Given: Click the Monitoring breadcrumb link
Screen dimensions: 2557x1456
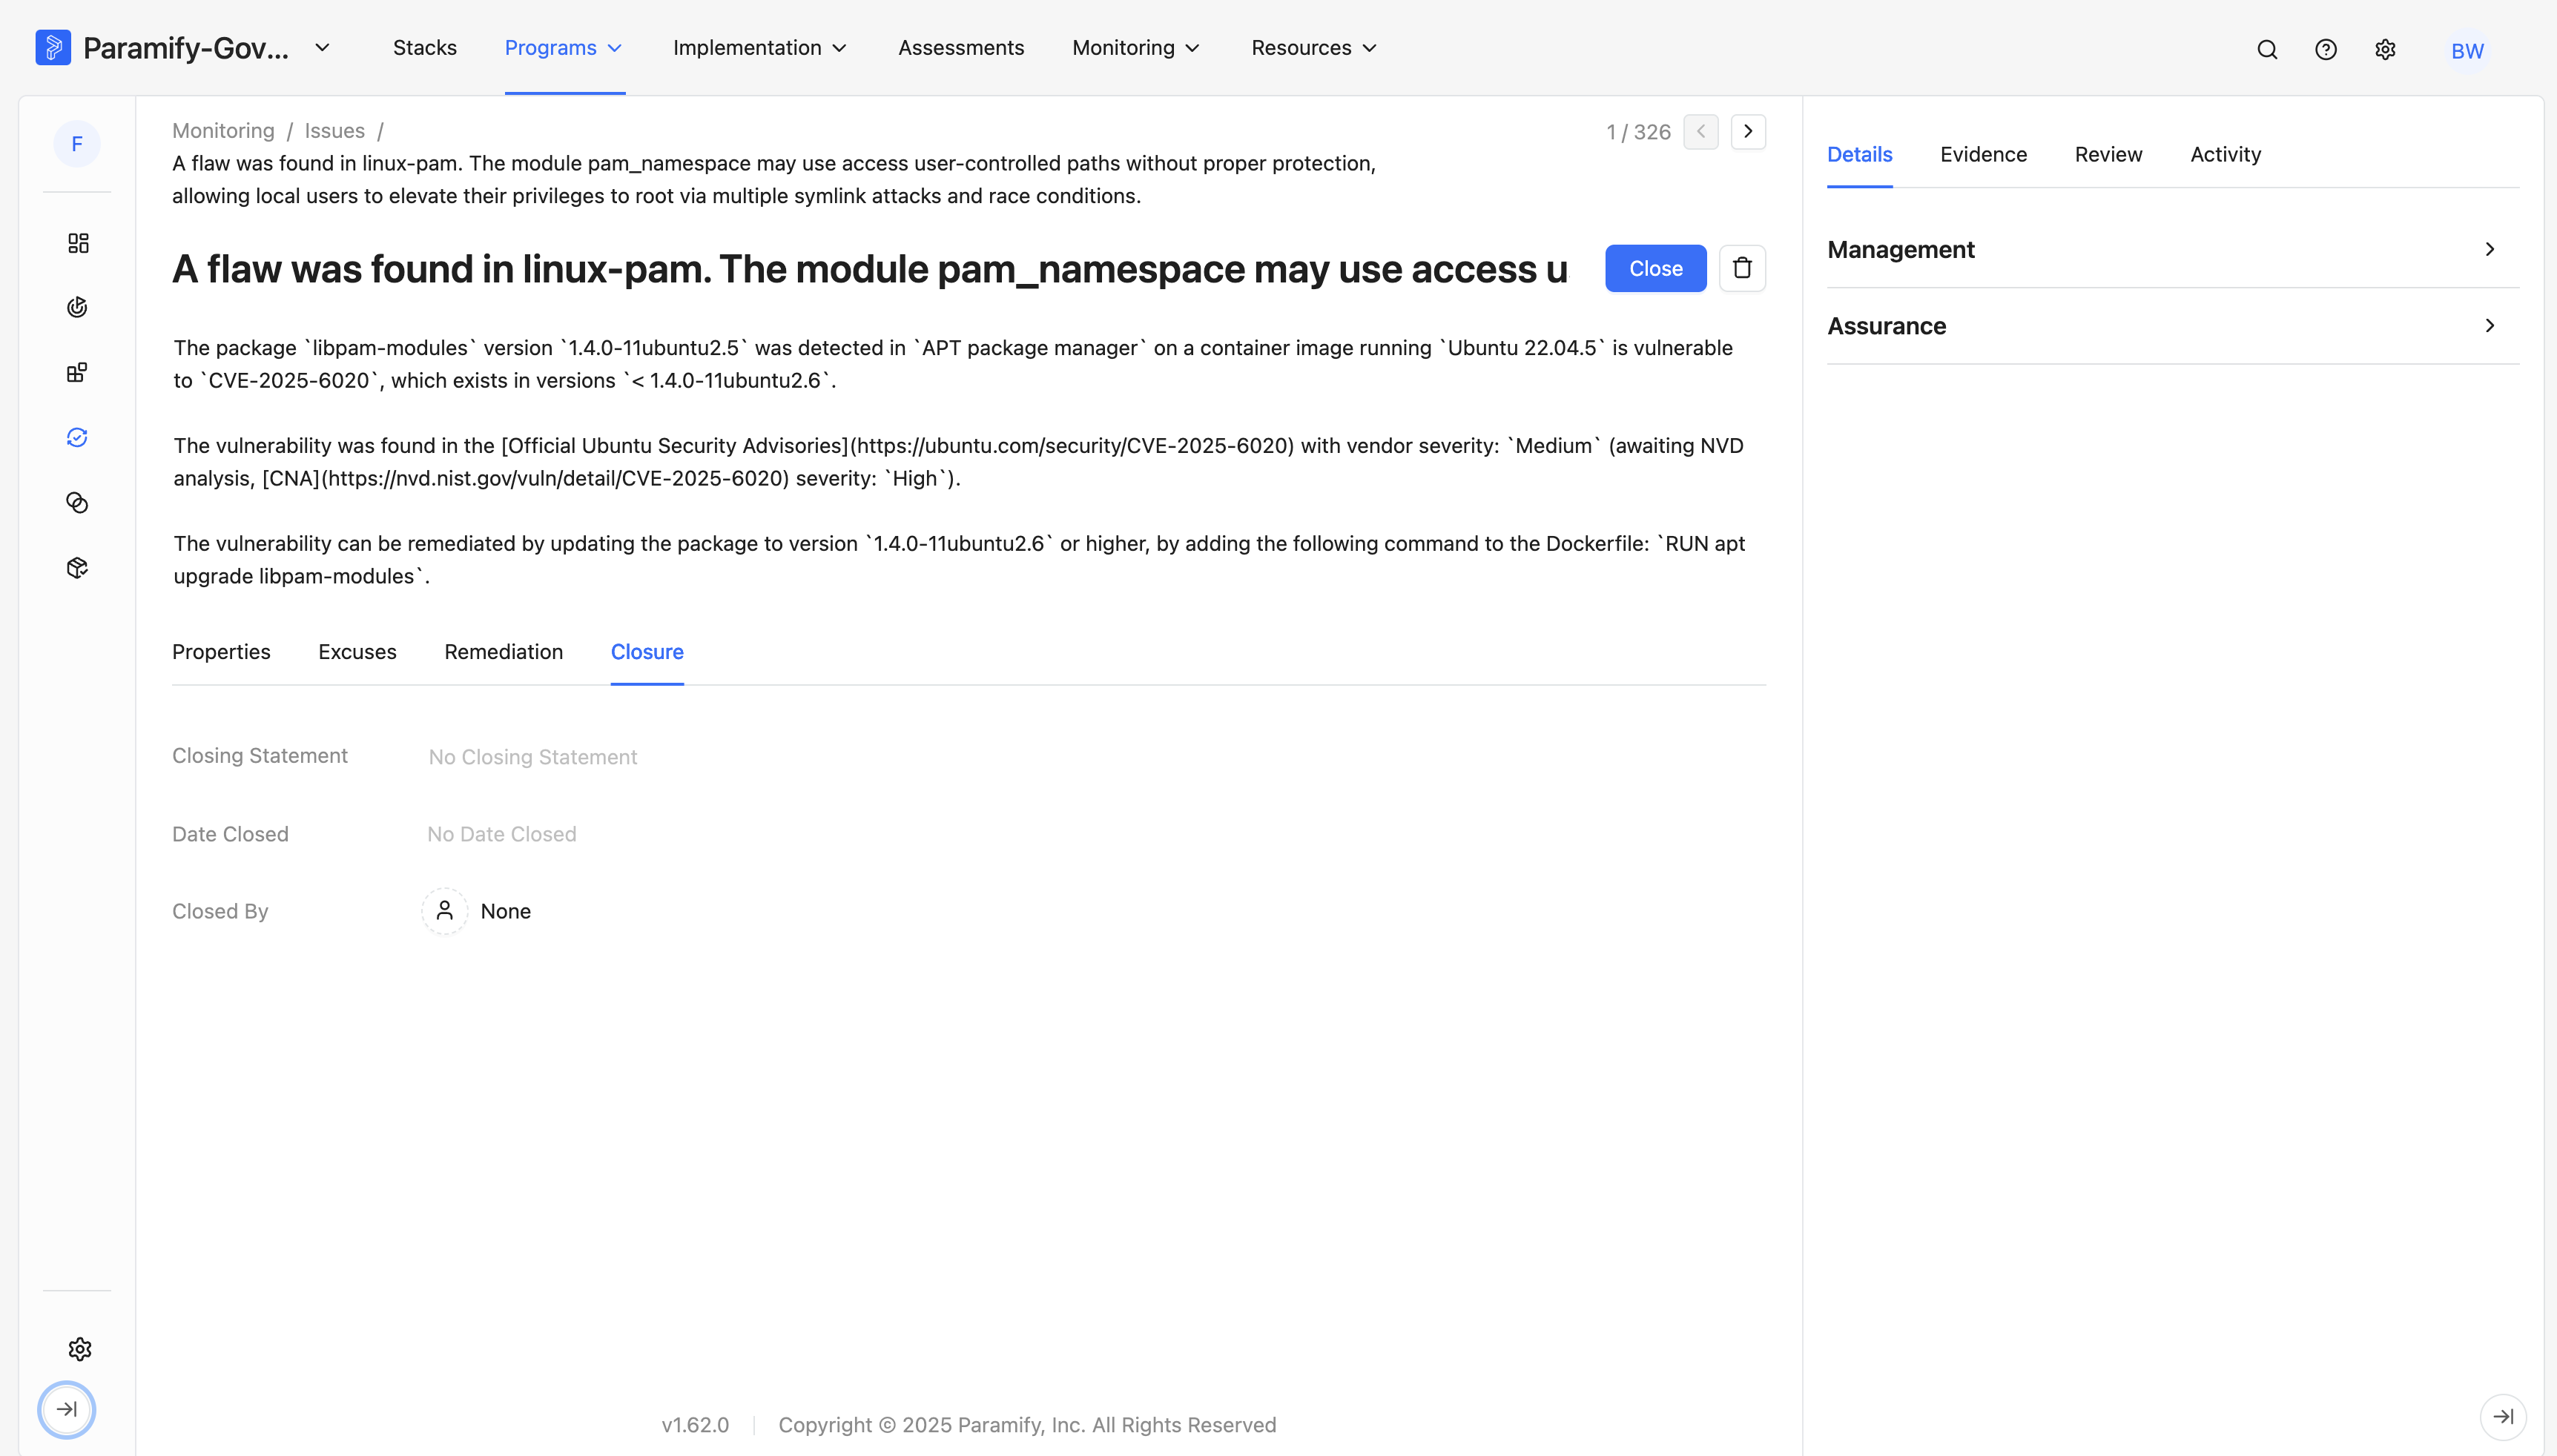Looking at the screenshot, I should 223,131.
